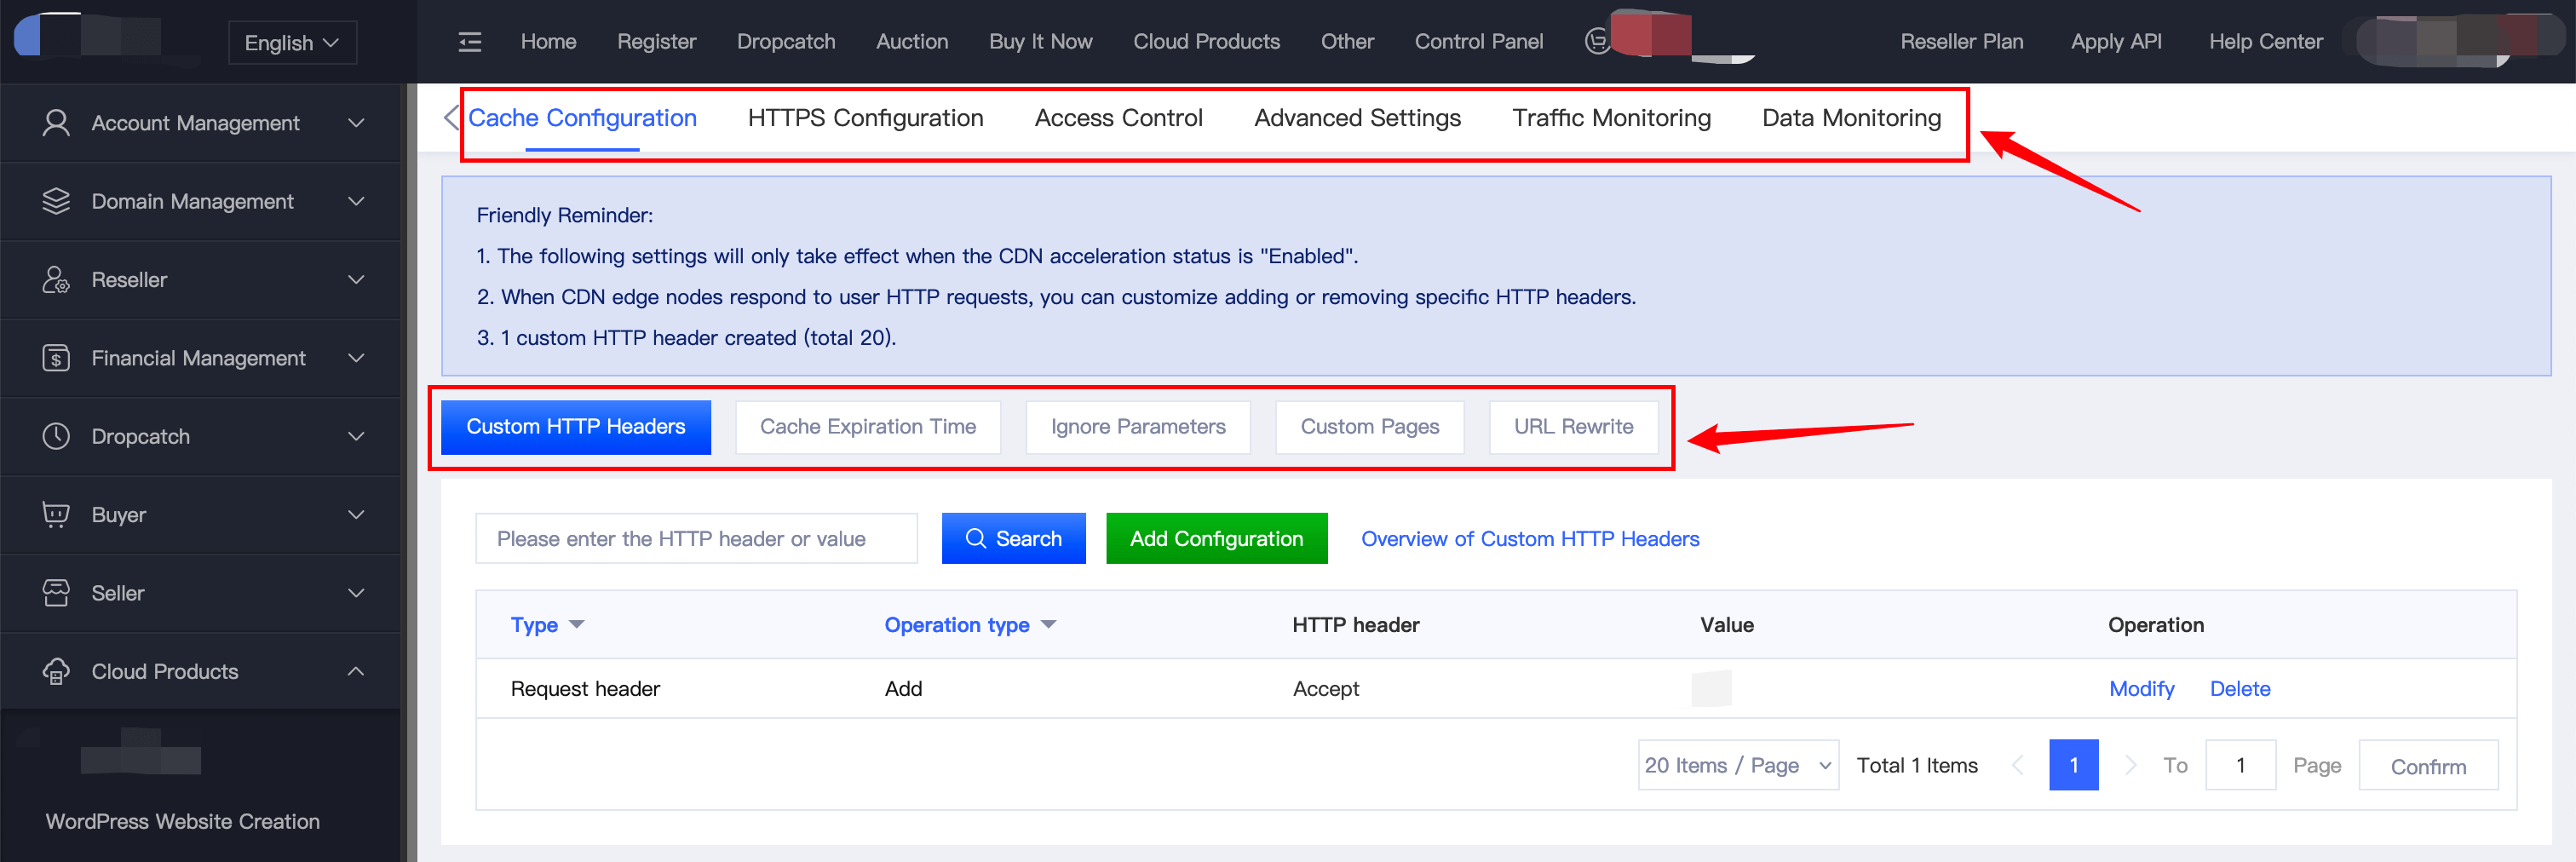The height and width of the screenshot is (862, 2576).
Task: Click the Account Management user icon
Action: 56,123
